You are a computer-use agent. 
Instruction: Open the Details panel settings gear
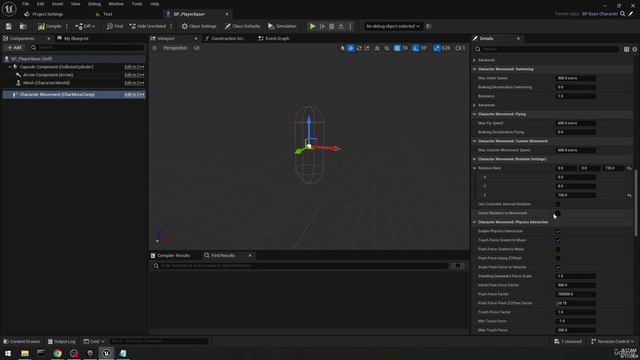(635, 49)
